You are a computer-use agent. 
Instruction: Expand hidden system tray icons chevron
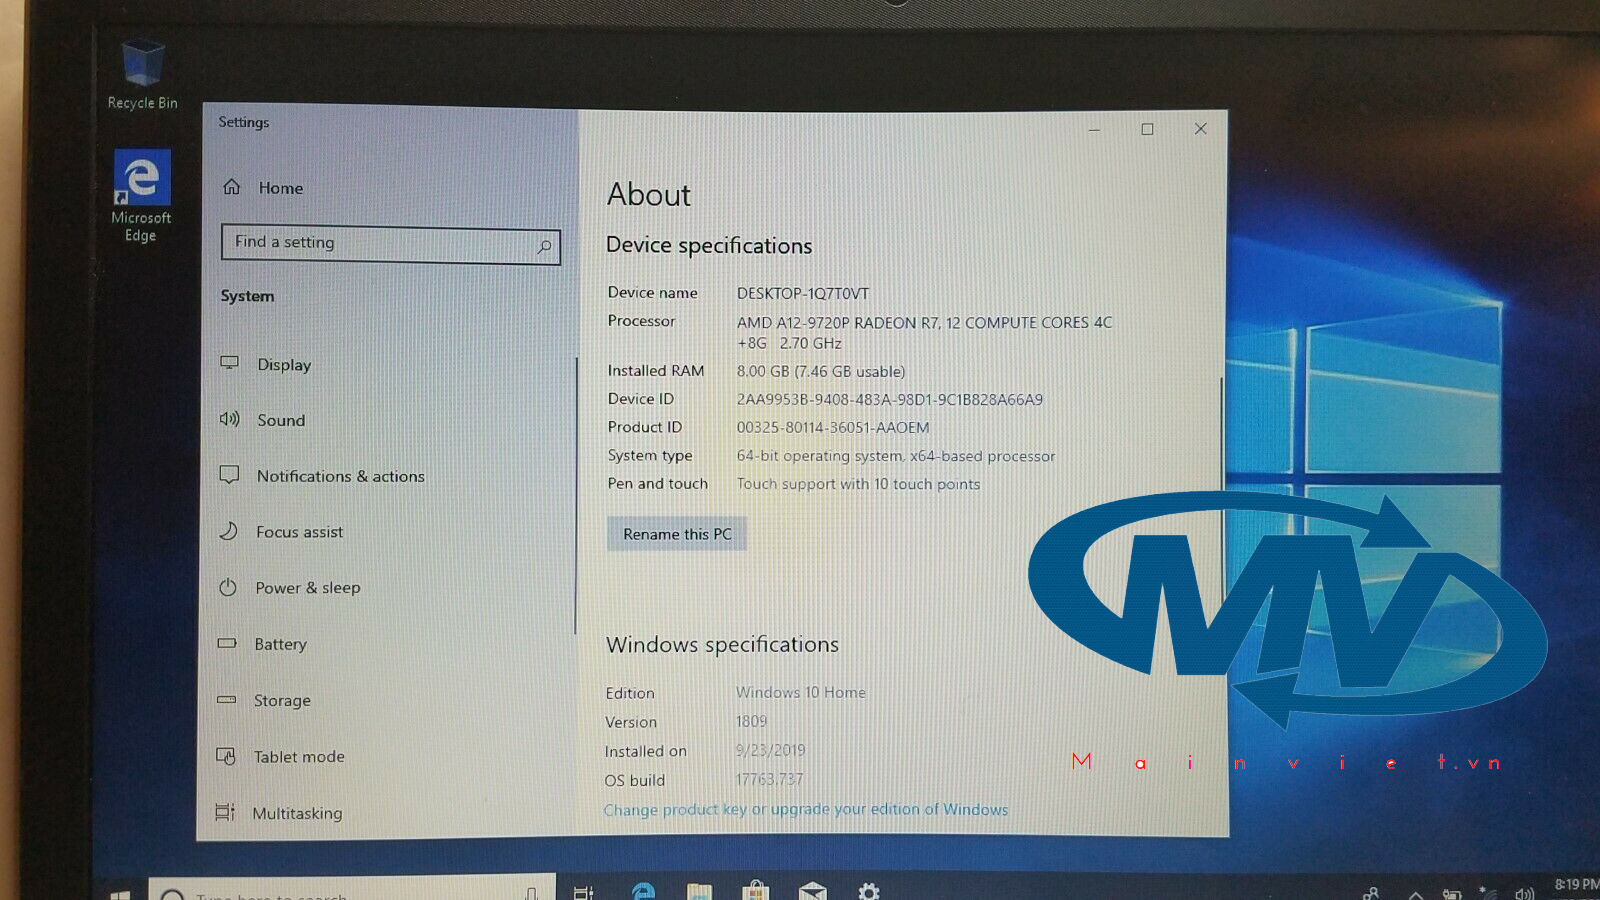click(x=1415, y=894)
